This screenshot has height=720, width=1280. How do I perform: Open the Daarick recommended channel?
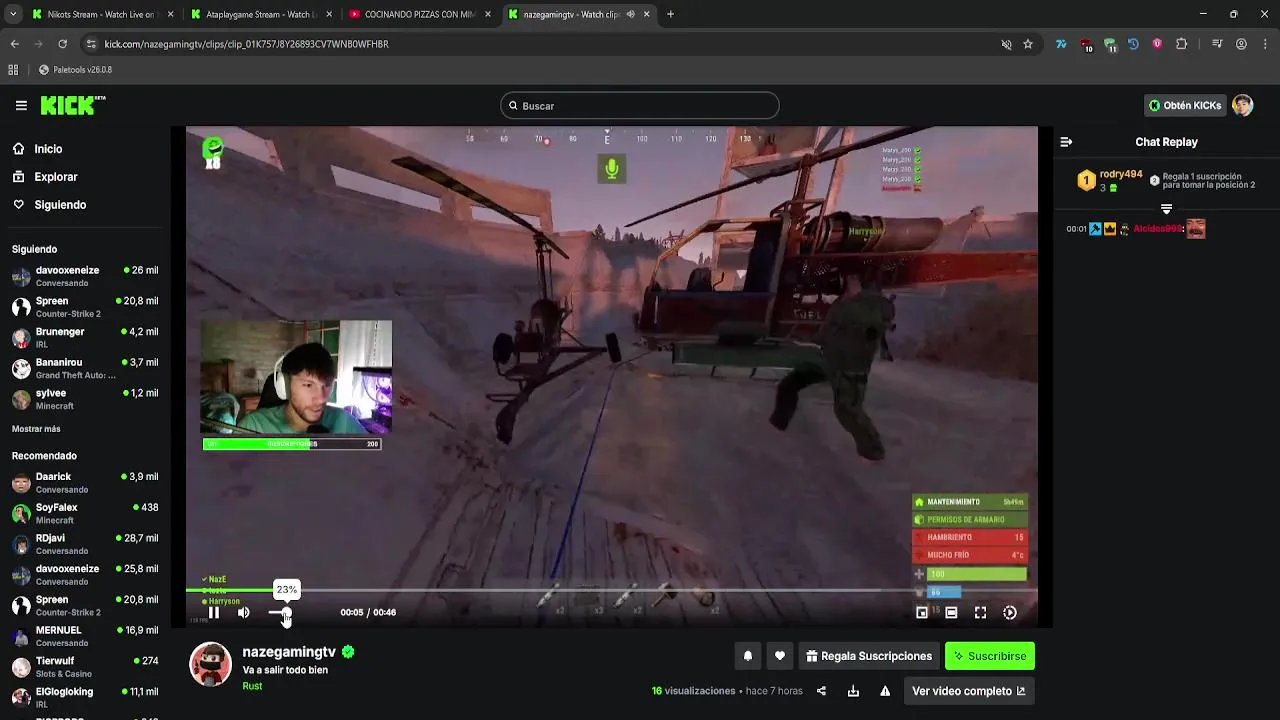coord(85,483)
